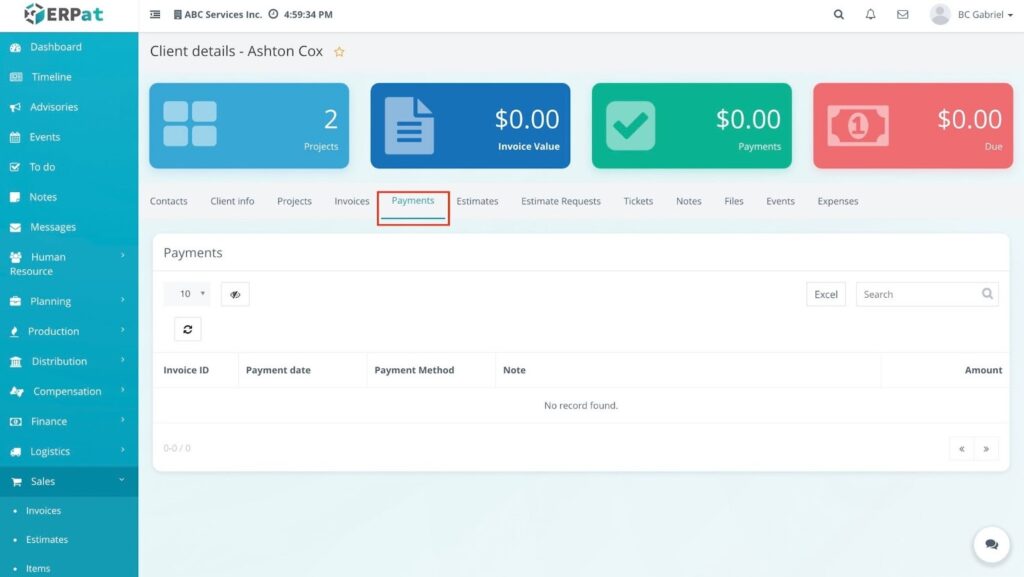Viewport: 1024px width, 577px height.
Task: Expand the Human Resource menu
Action: click(66, 264)
